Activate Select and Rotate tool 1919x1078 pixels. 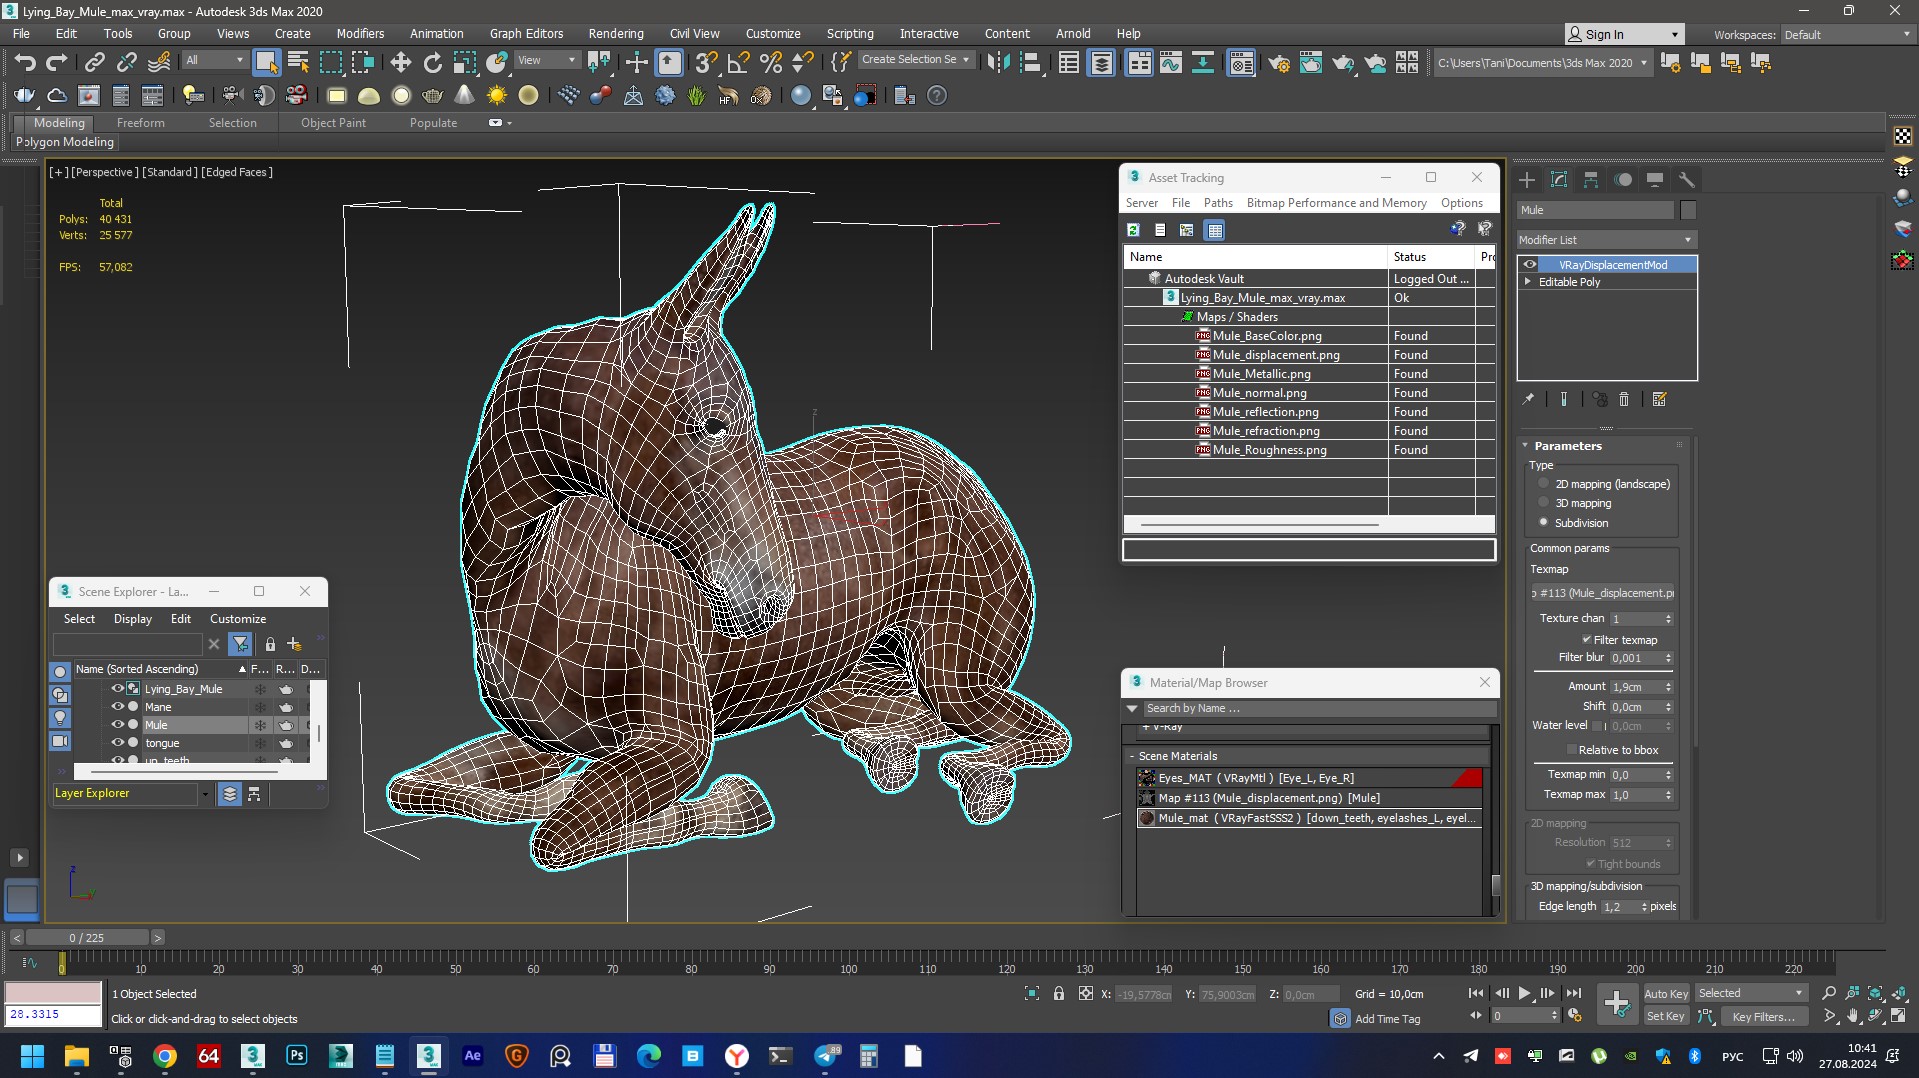tap(432, 62)
